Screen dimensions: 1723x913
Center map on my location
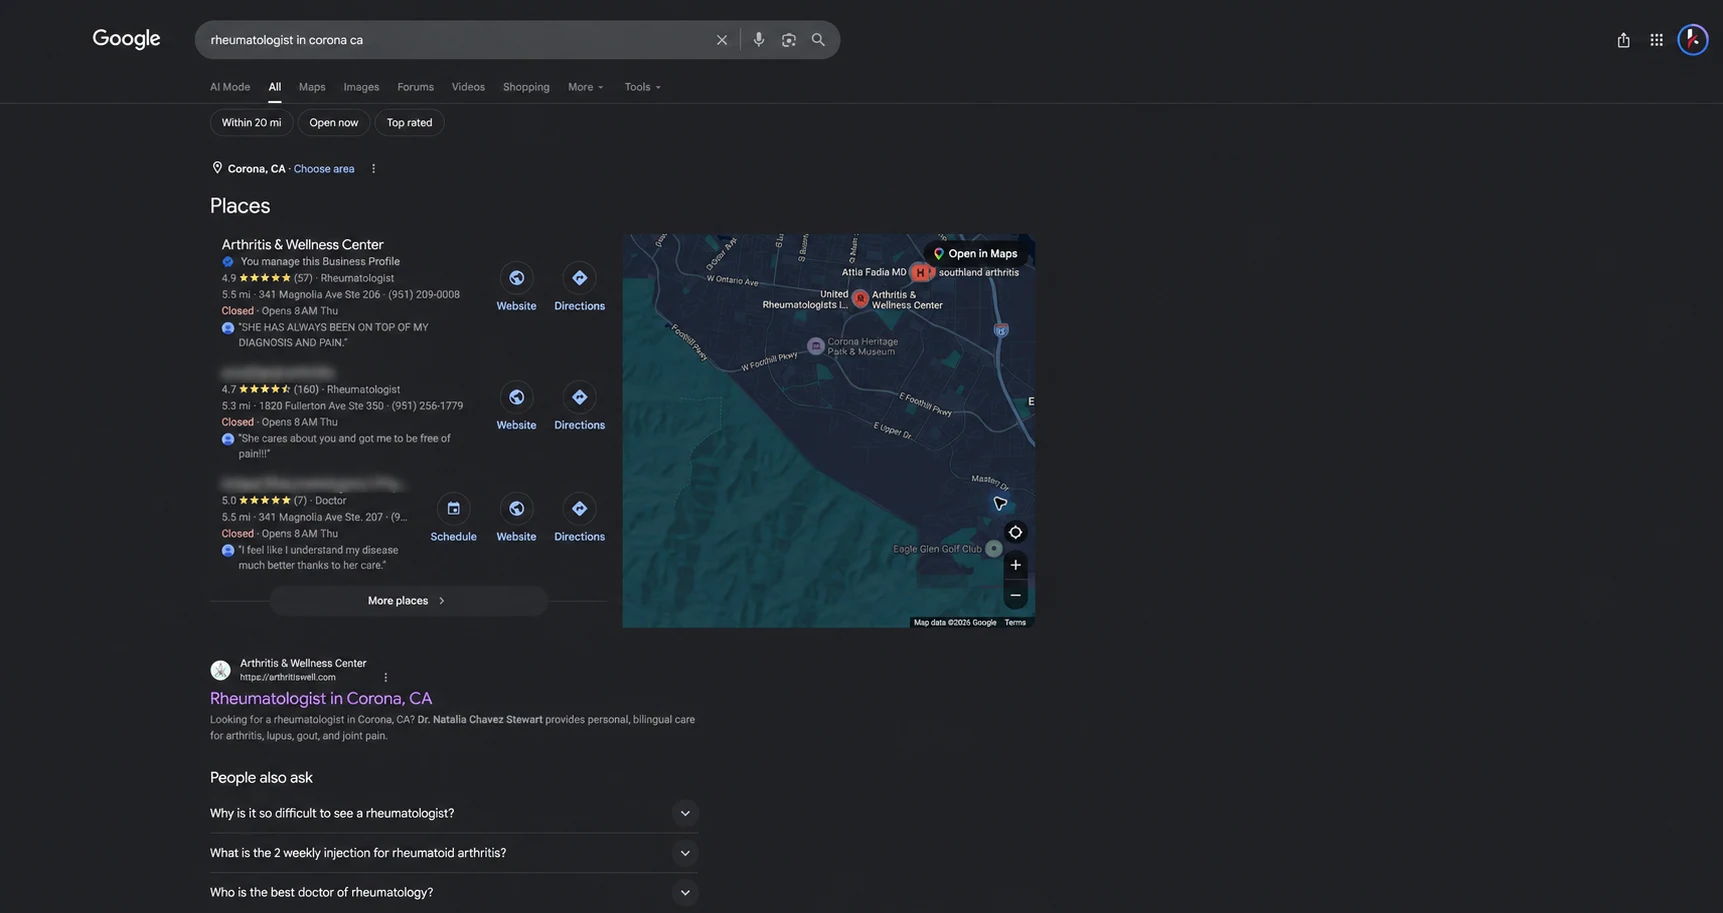click(x=1015, y=532)
